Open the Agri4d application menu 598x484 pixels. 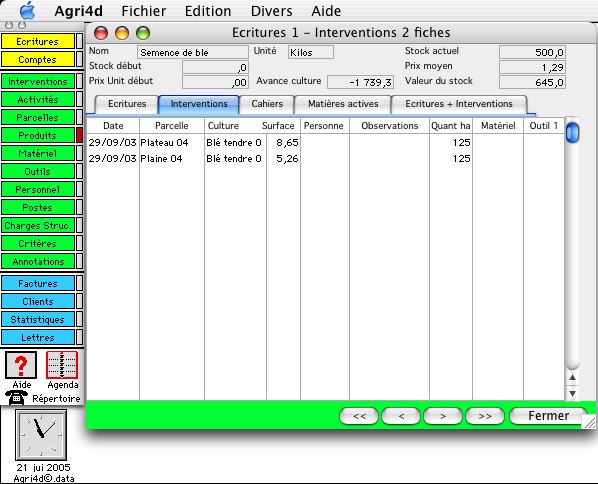coord(79,11)
